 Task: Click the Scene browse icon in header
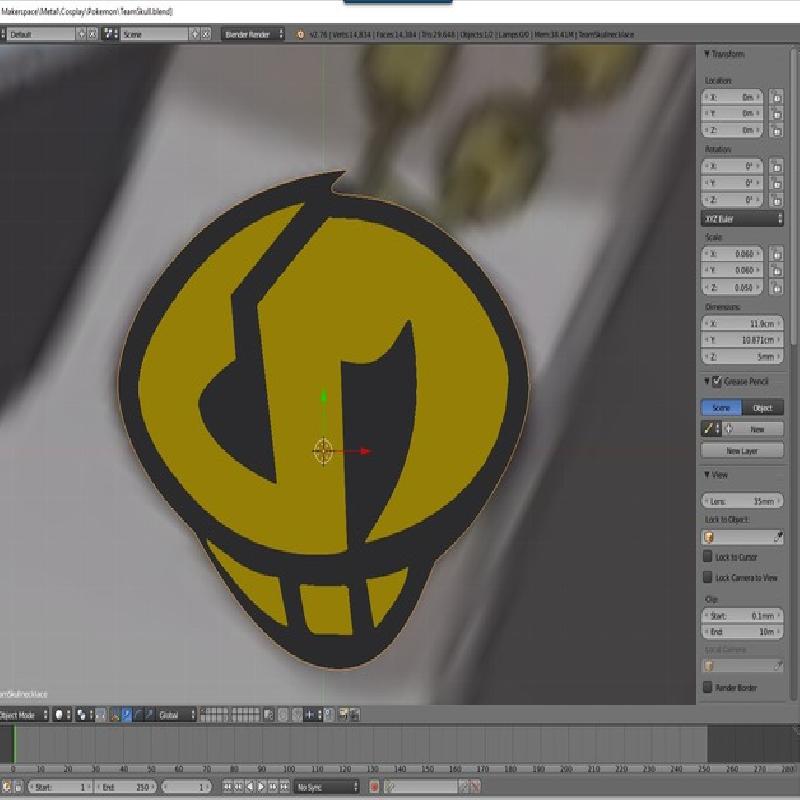click(110, 34)
